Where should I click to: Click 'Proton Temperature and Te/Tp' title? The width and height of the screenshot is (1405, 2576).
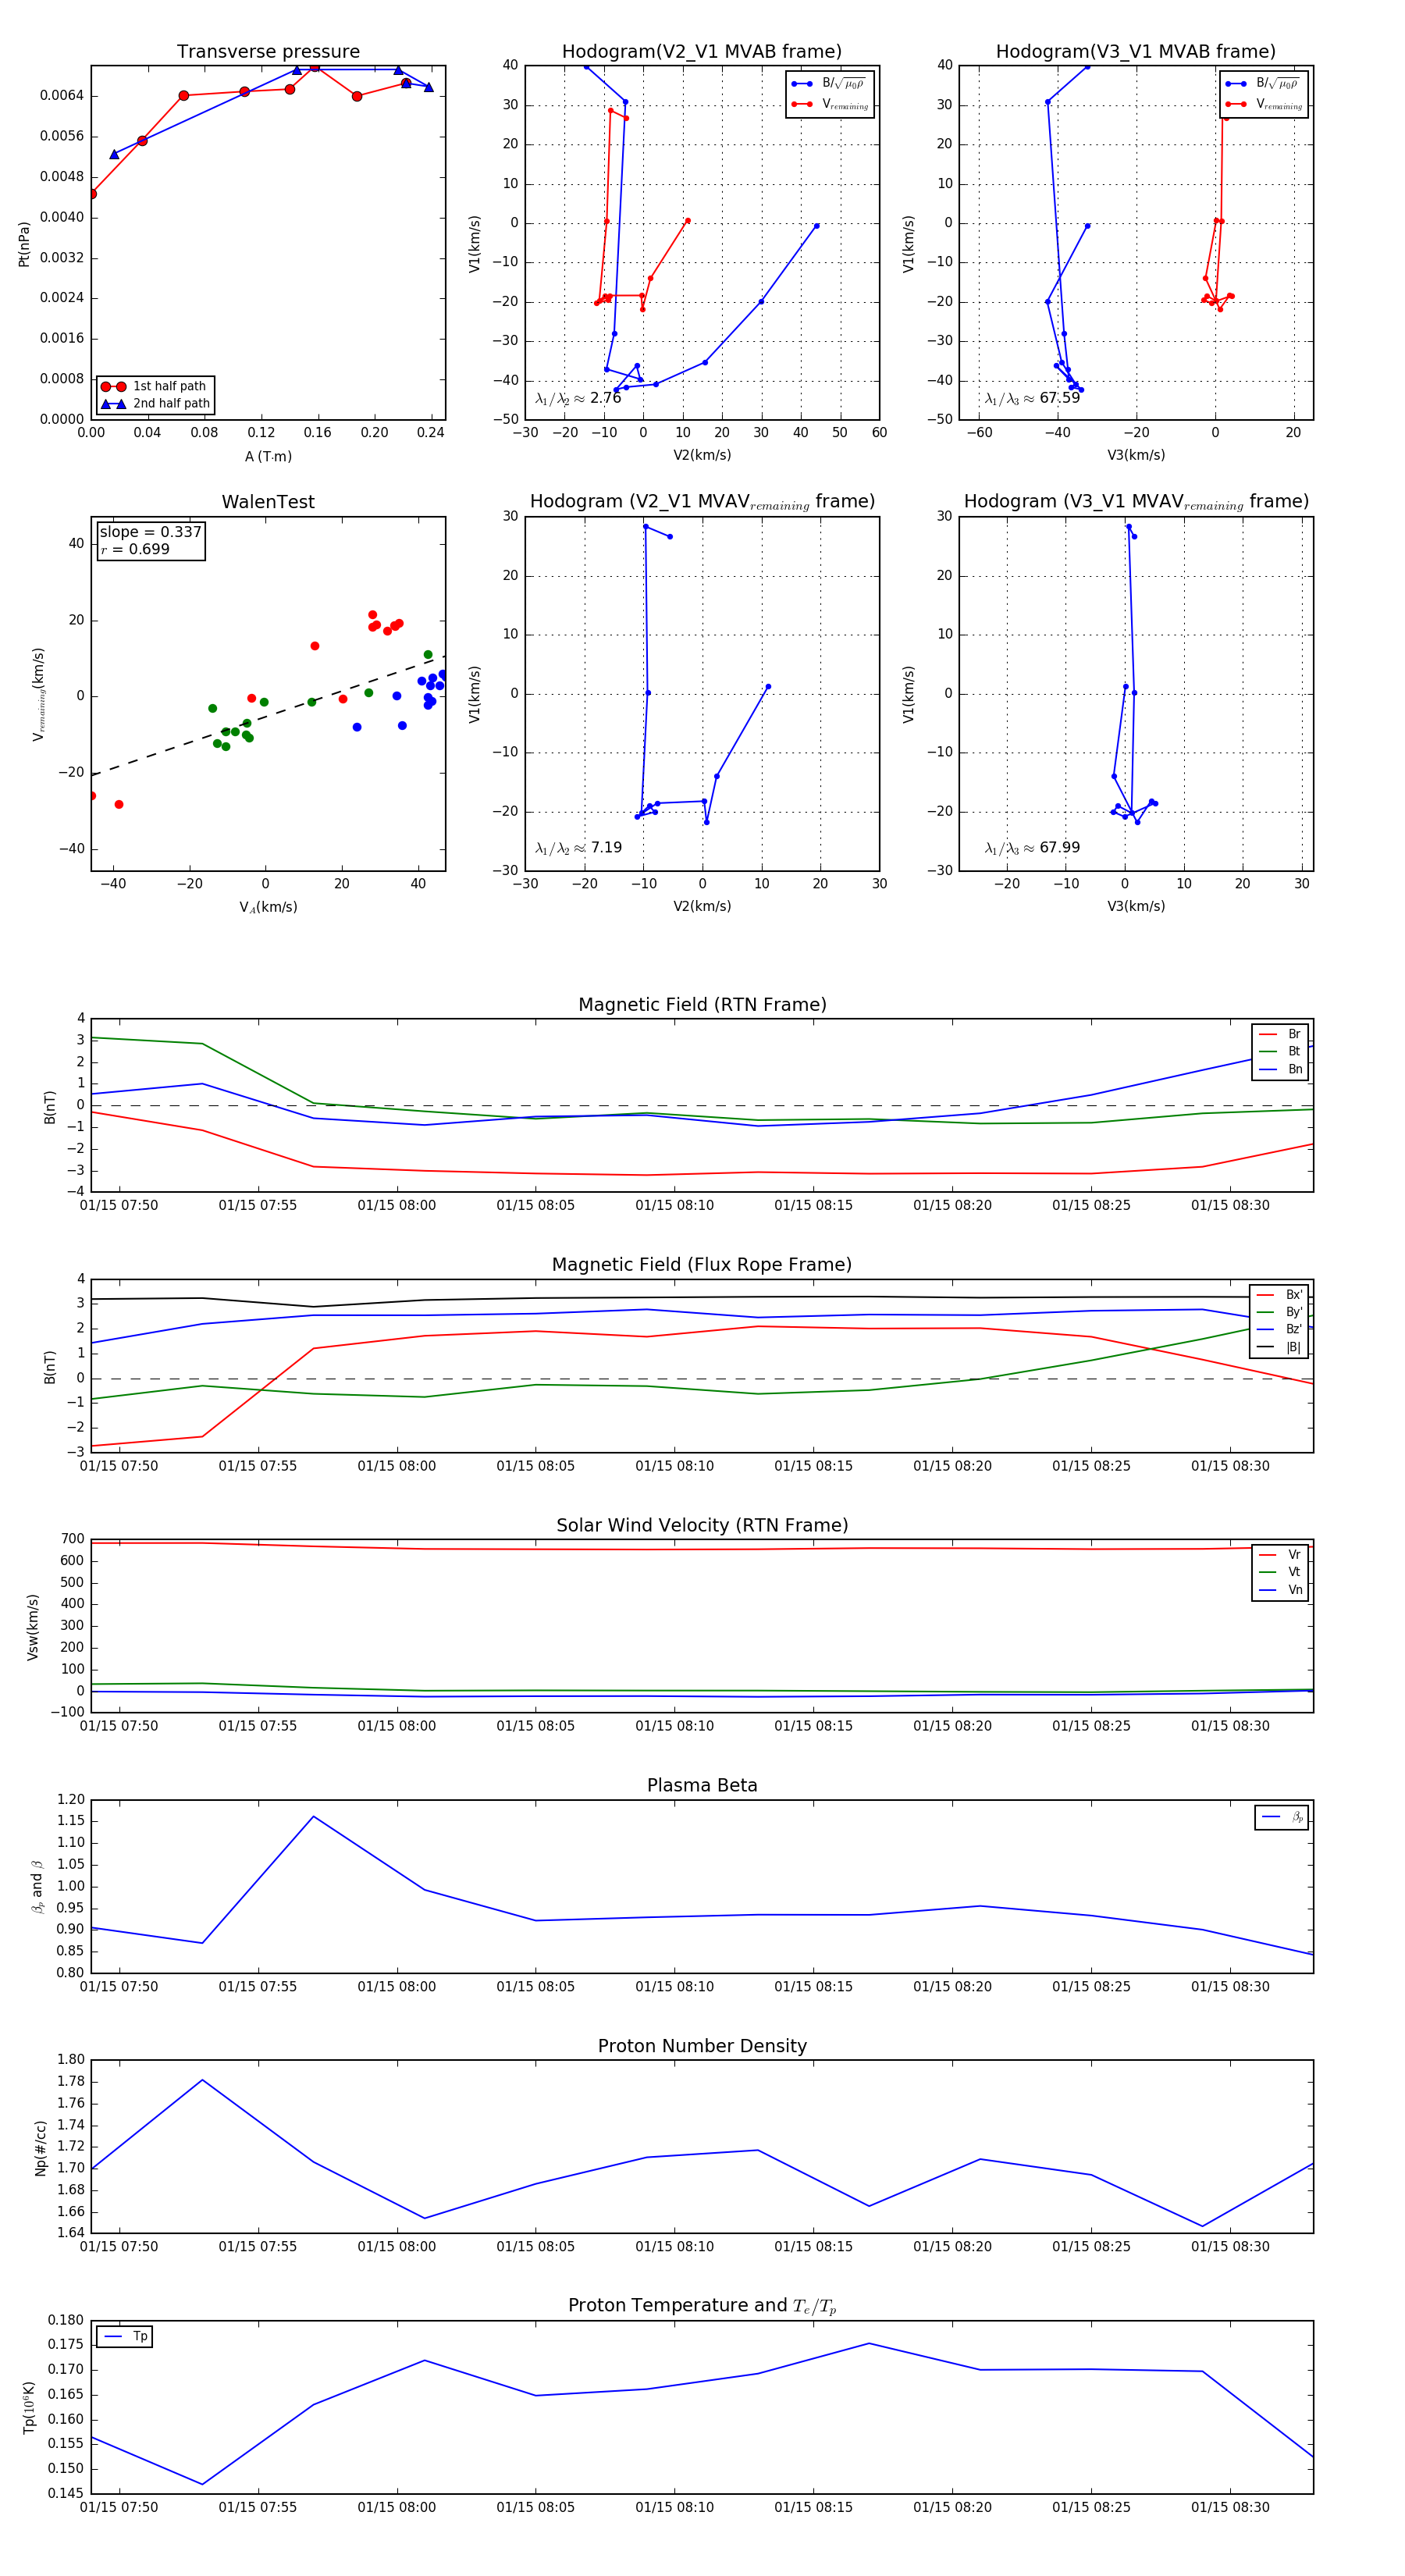click(702, 2306)
